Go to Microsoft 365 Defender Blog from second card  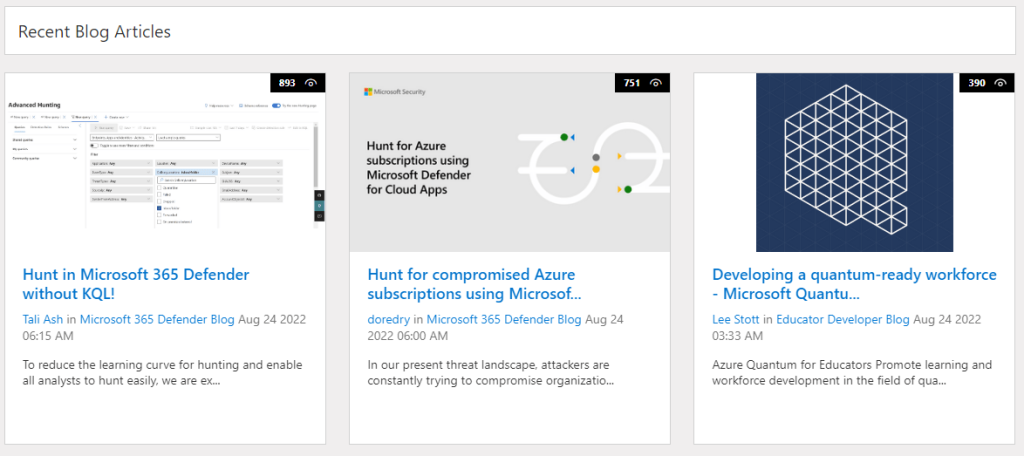pyautogui.click(x=504, y=319)
